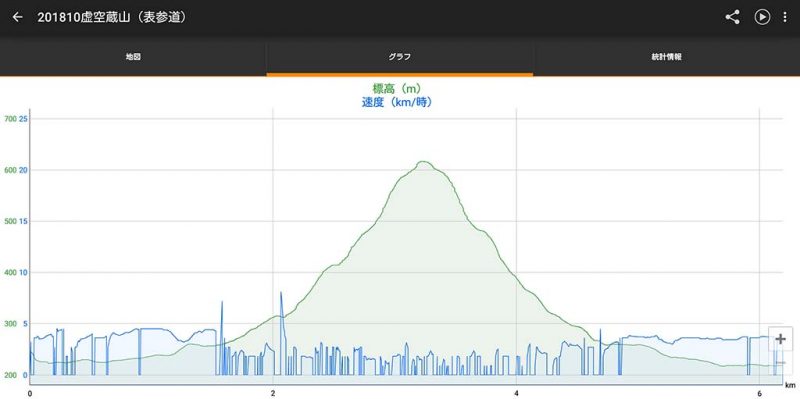Click the elevation peak on the green curve
The height and width of the screenshot is (399, 800).
pyautogui.click(x=423, y=162)
